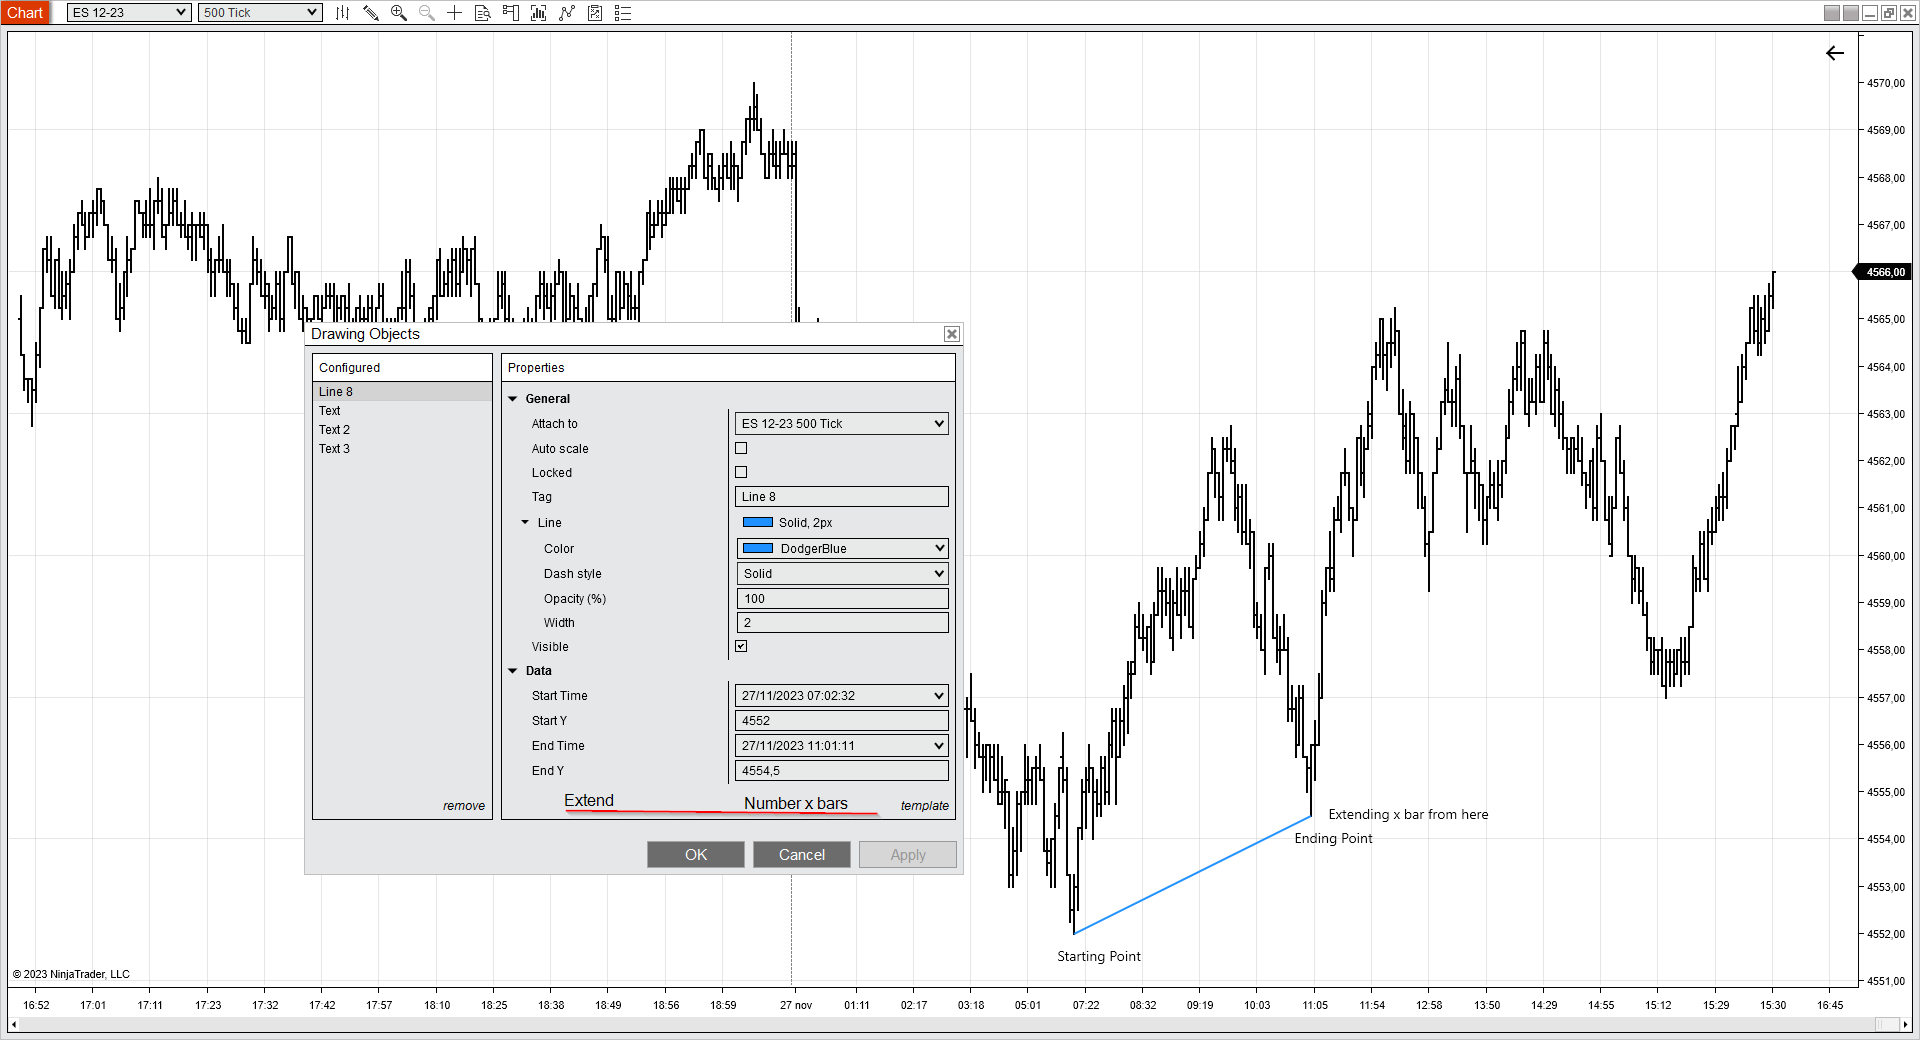Image resolution: width=1920 pixels, height=1040 pixels.
Task: Select the 'Ending Point' chart text
Action: (1333, 839)
